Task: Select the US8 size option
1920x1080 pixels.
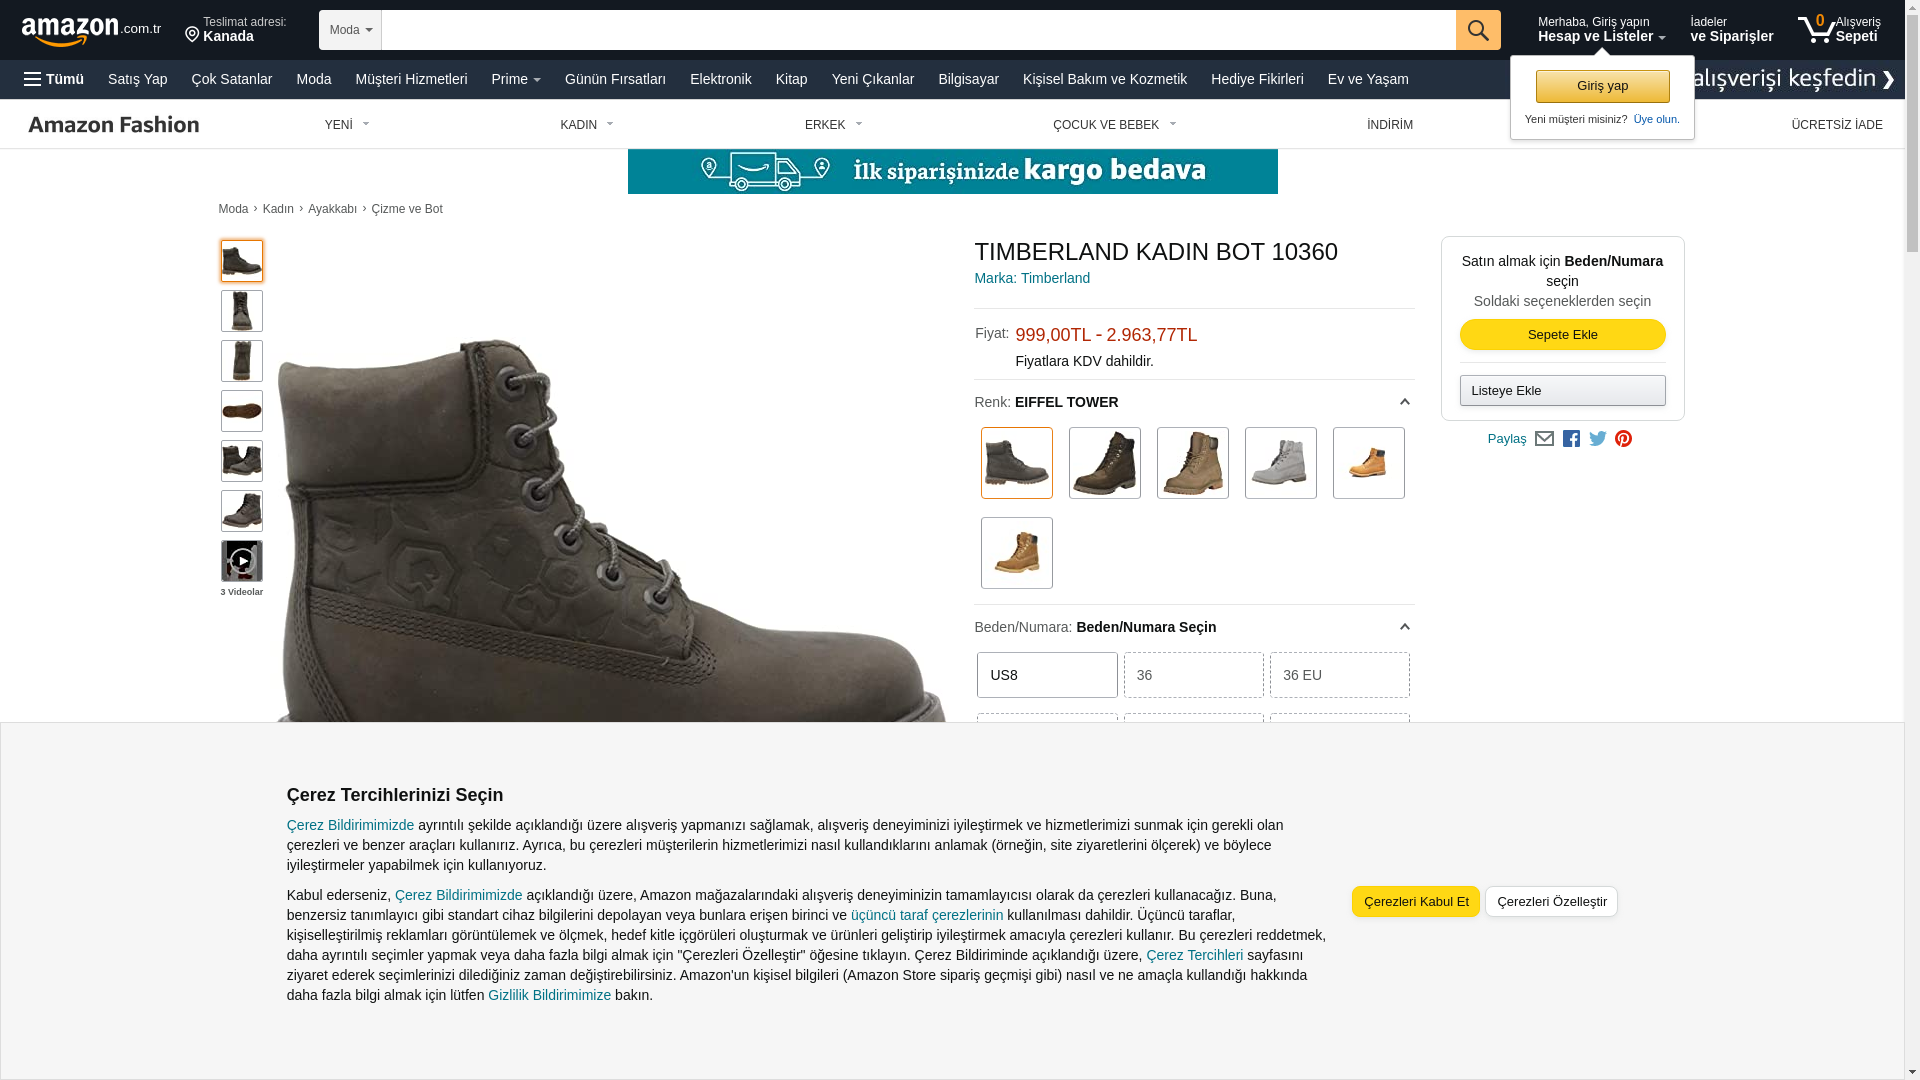Action: point(1046,675)
